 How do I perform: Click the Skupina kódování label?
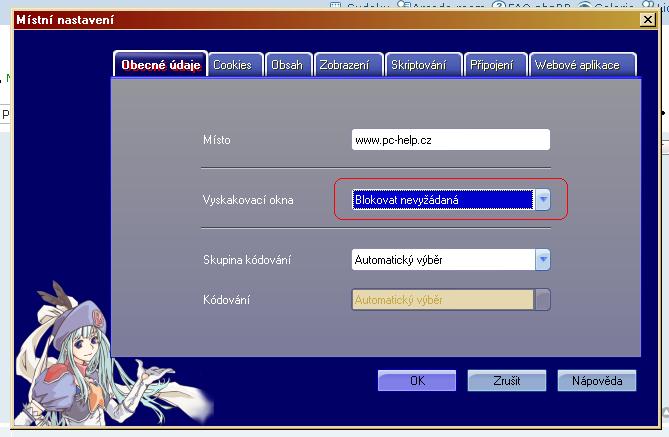[x=247, y=260]
